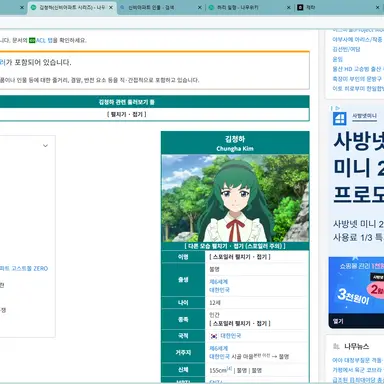Click the black square favicon on the last tab

pos(300,7)
